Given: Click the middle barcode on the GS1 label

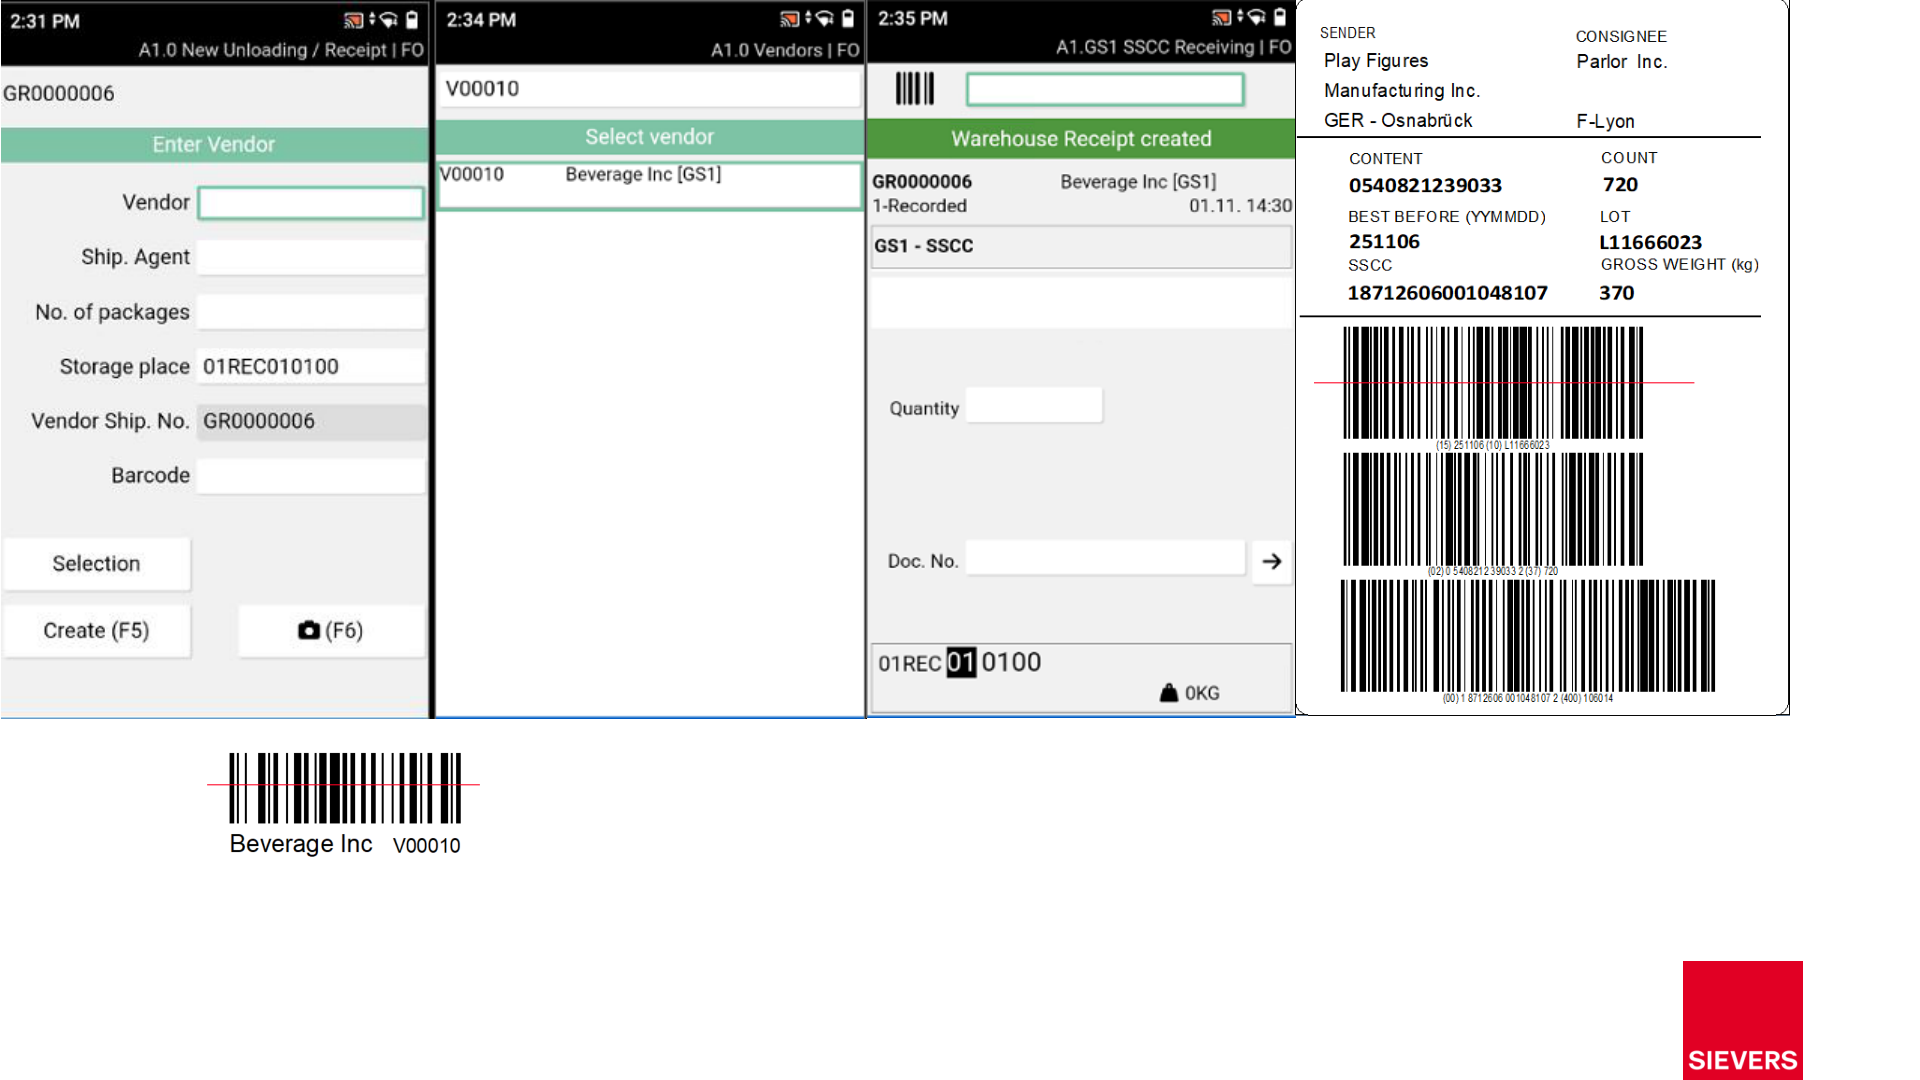Looking at the screenshot, I should pos(1493,510).
